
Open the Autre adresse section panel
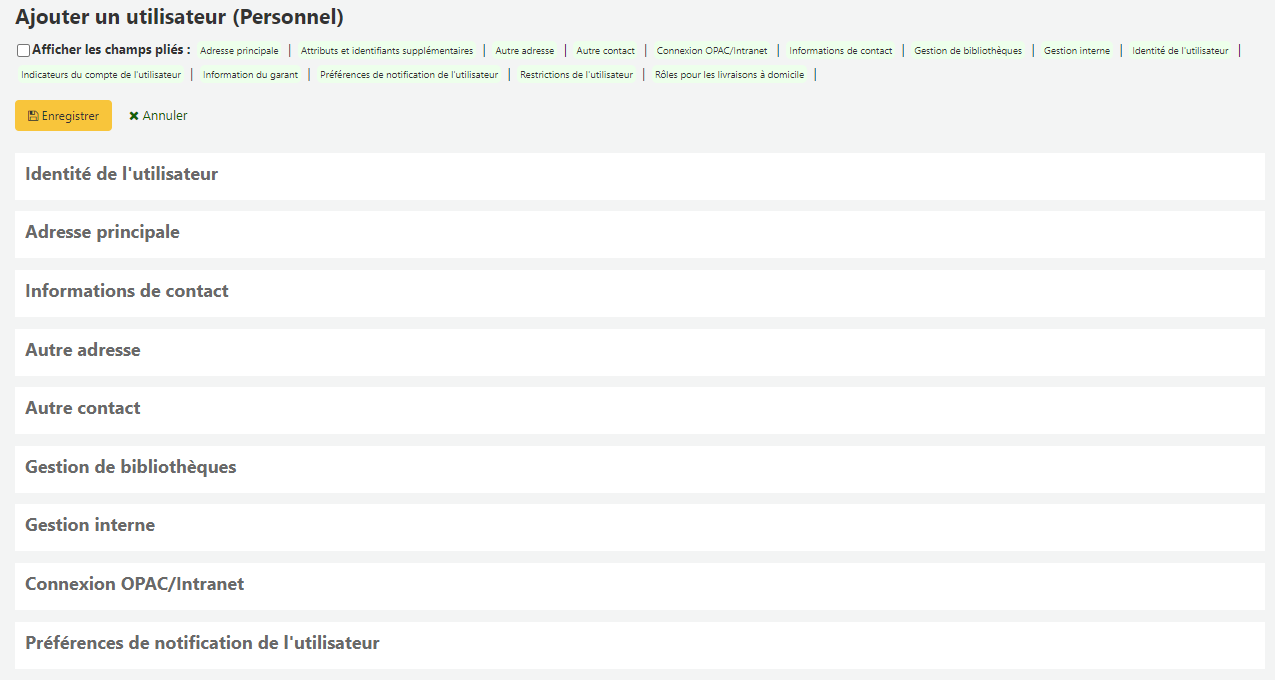(x=83, y=350)
